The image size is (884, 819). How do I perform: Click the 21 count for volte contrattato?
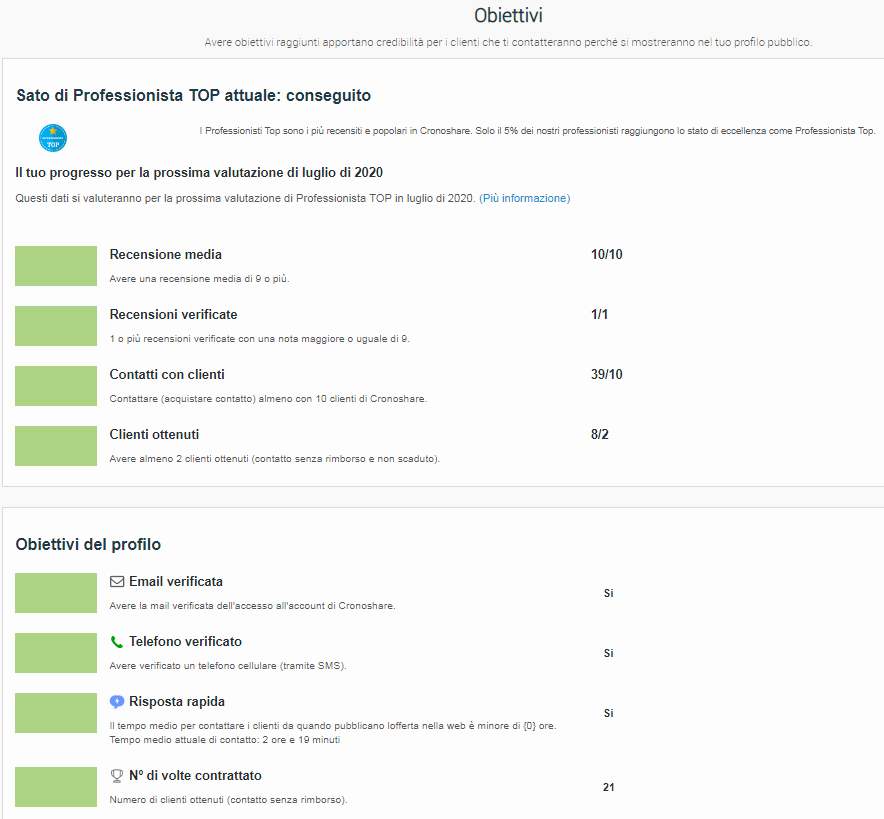click(x=608, y=787)
